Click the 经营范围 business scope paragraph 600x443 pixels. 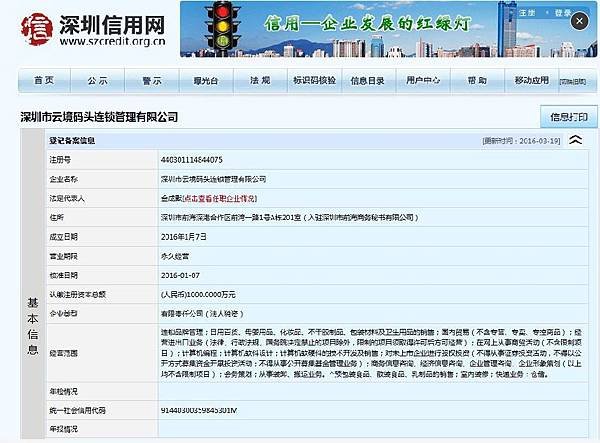pyautogui.click(x=371, y=353)
